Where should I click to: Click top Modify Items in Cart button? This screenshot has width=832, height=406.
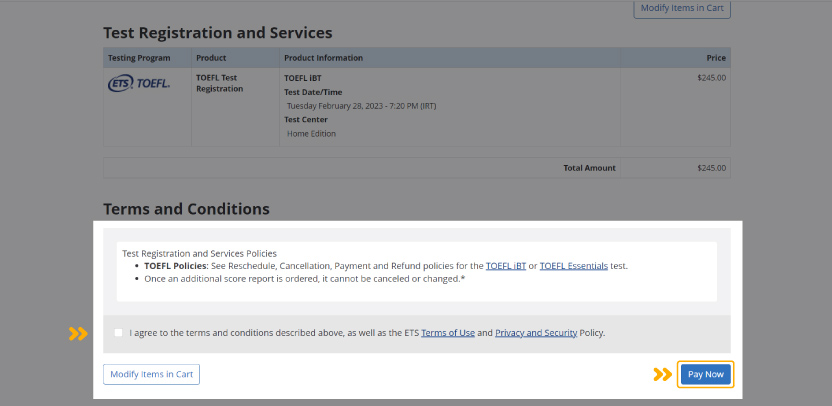coord(682,8)
